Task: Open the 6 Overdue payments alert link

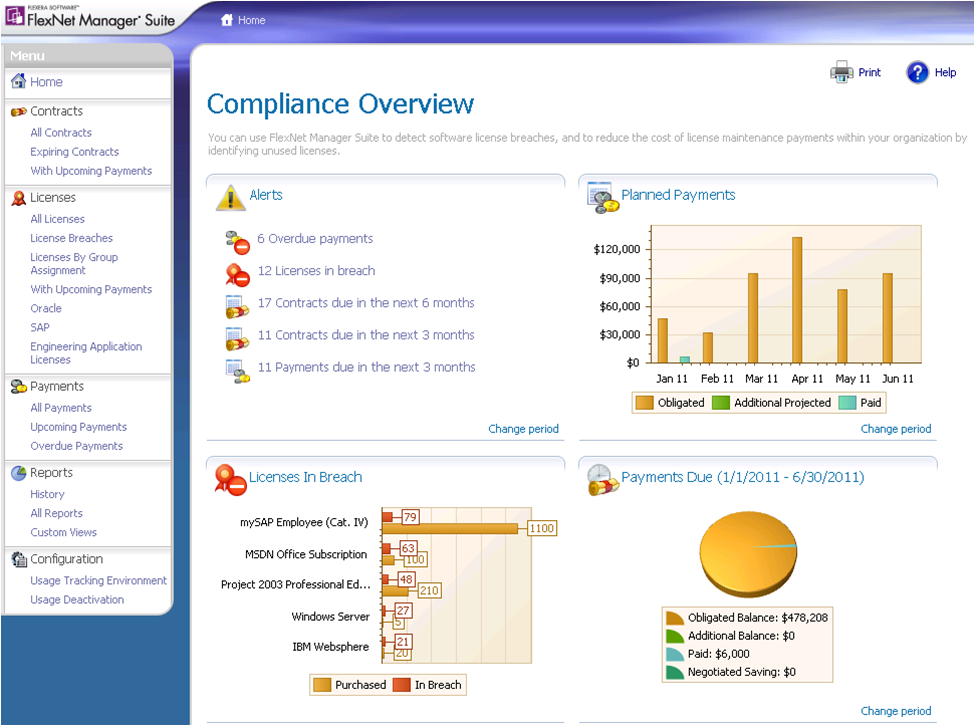Action: tap(314, 239)
